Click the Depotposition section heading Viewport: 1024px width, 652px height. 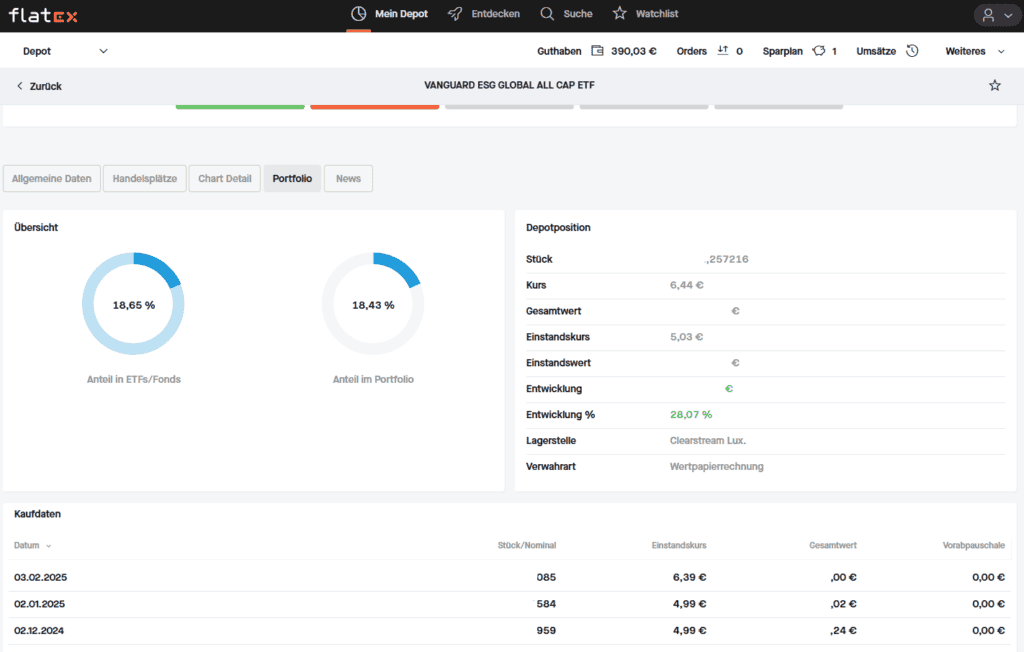coord(558,227)
